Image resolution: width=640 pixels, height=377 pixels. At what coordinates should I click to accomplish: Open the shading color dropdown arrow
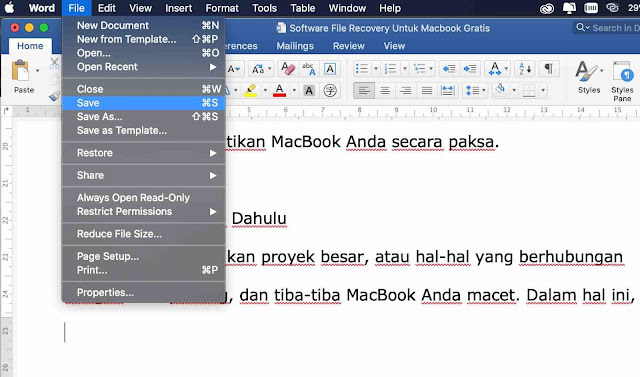[x=514, y=90]
